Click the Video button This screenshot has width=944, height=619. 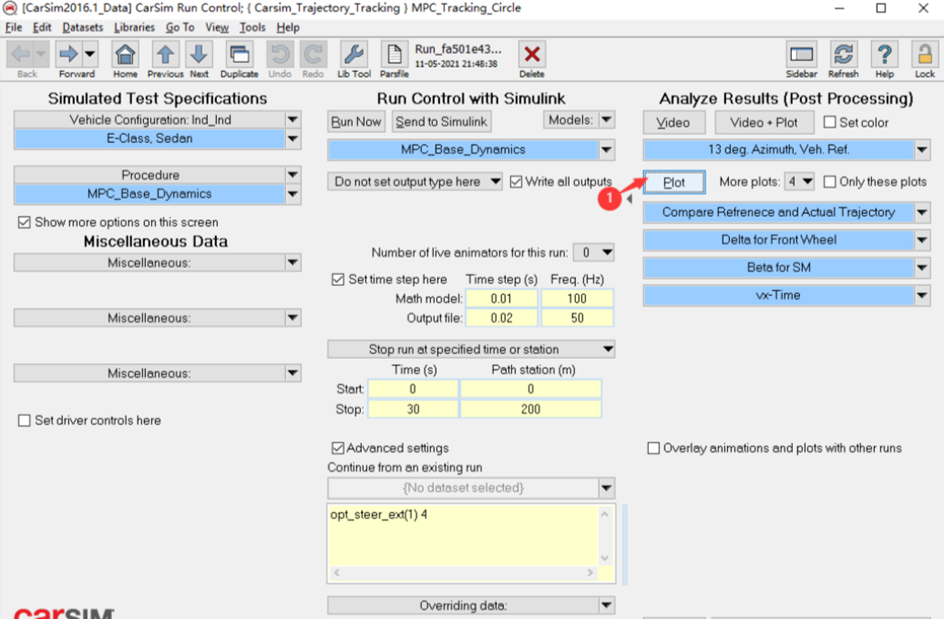(x=673, y=122)
